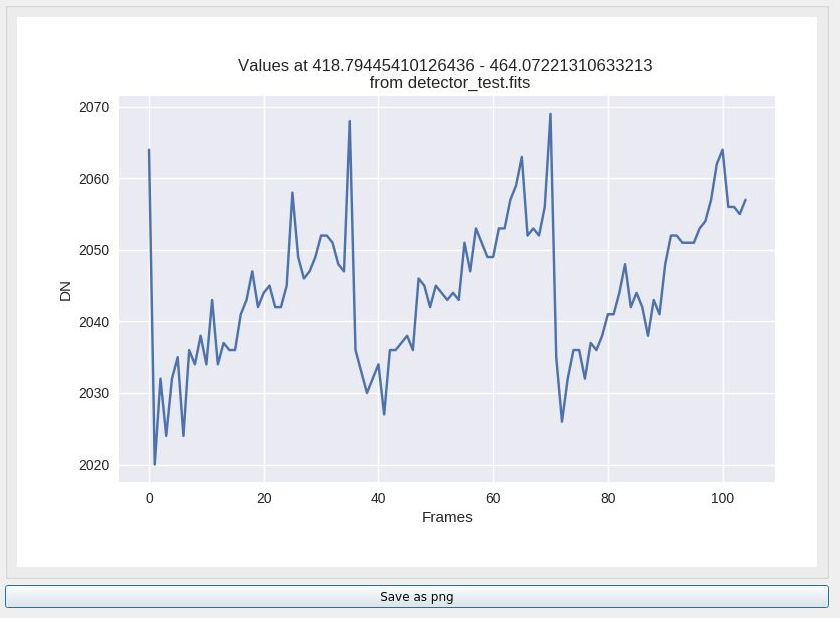Image resolution: width=840 pixels, height=618 pixels.
Task: Click the 40 tick on Frames axis
Action: coord(378,498)
